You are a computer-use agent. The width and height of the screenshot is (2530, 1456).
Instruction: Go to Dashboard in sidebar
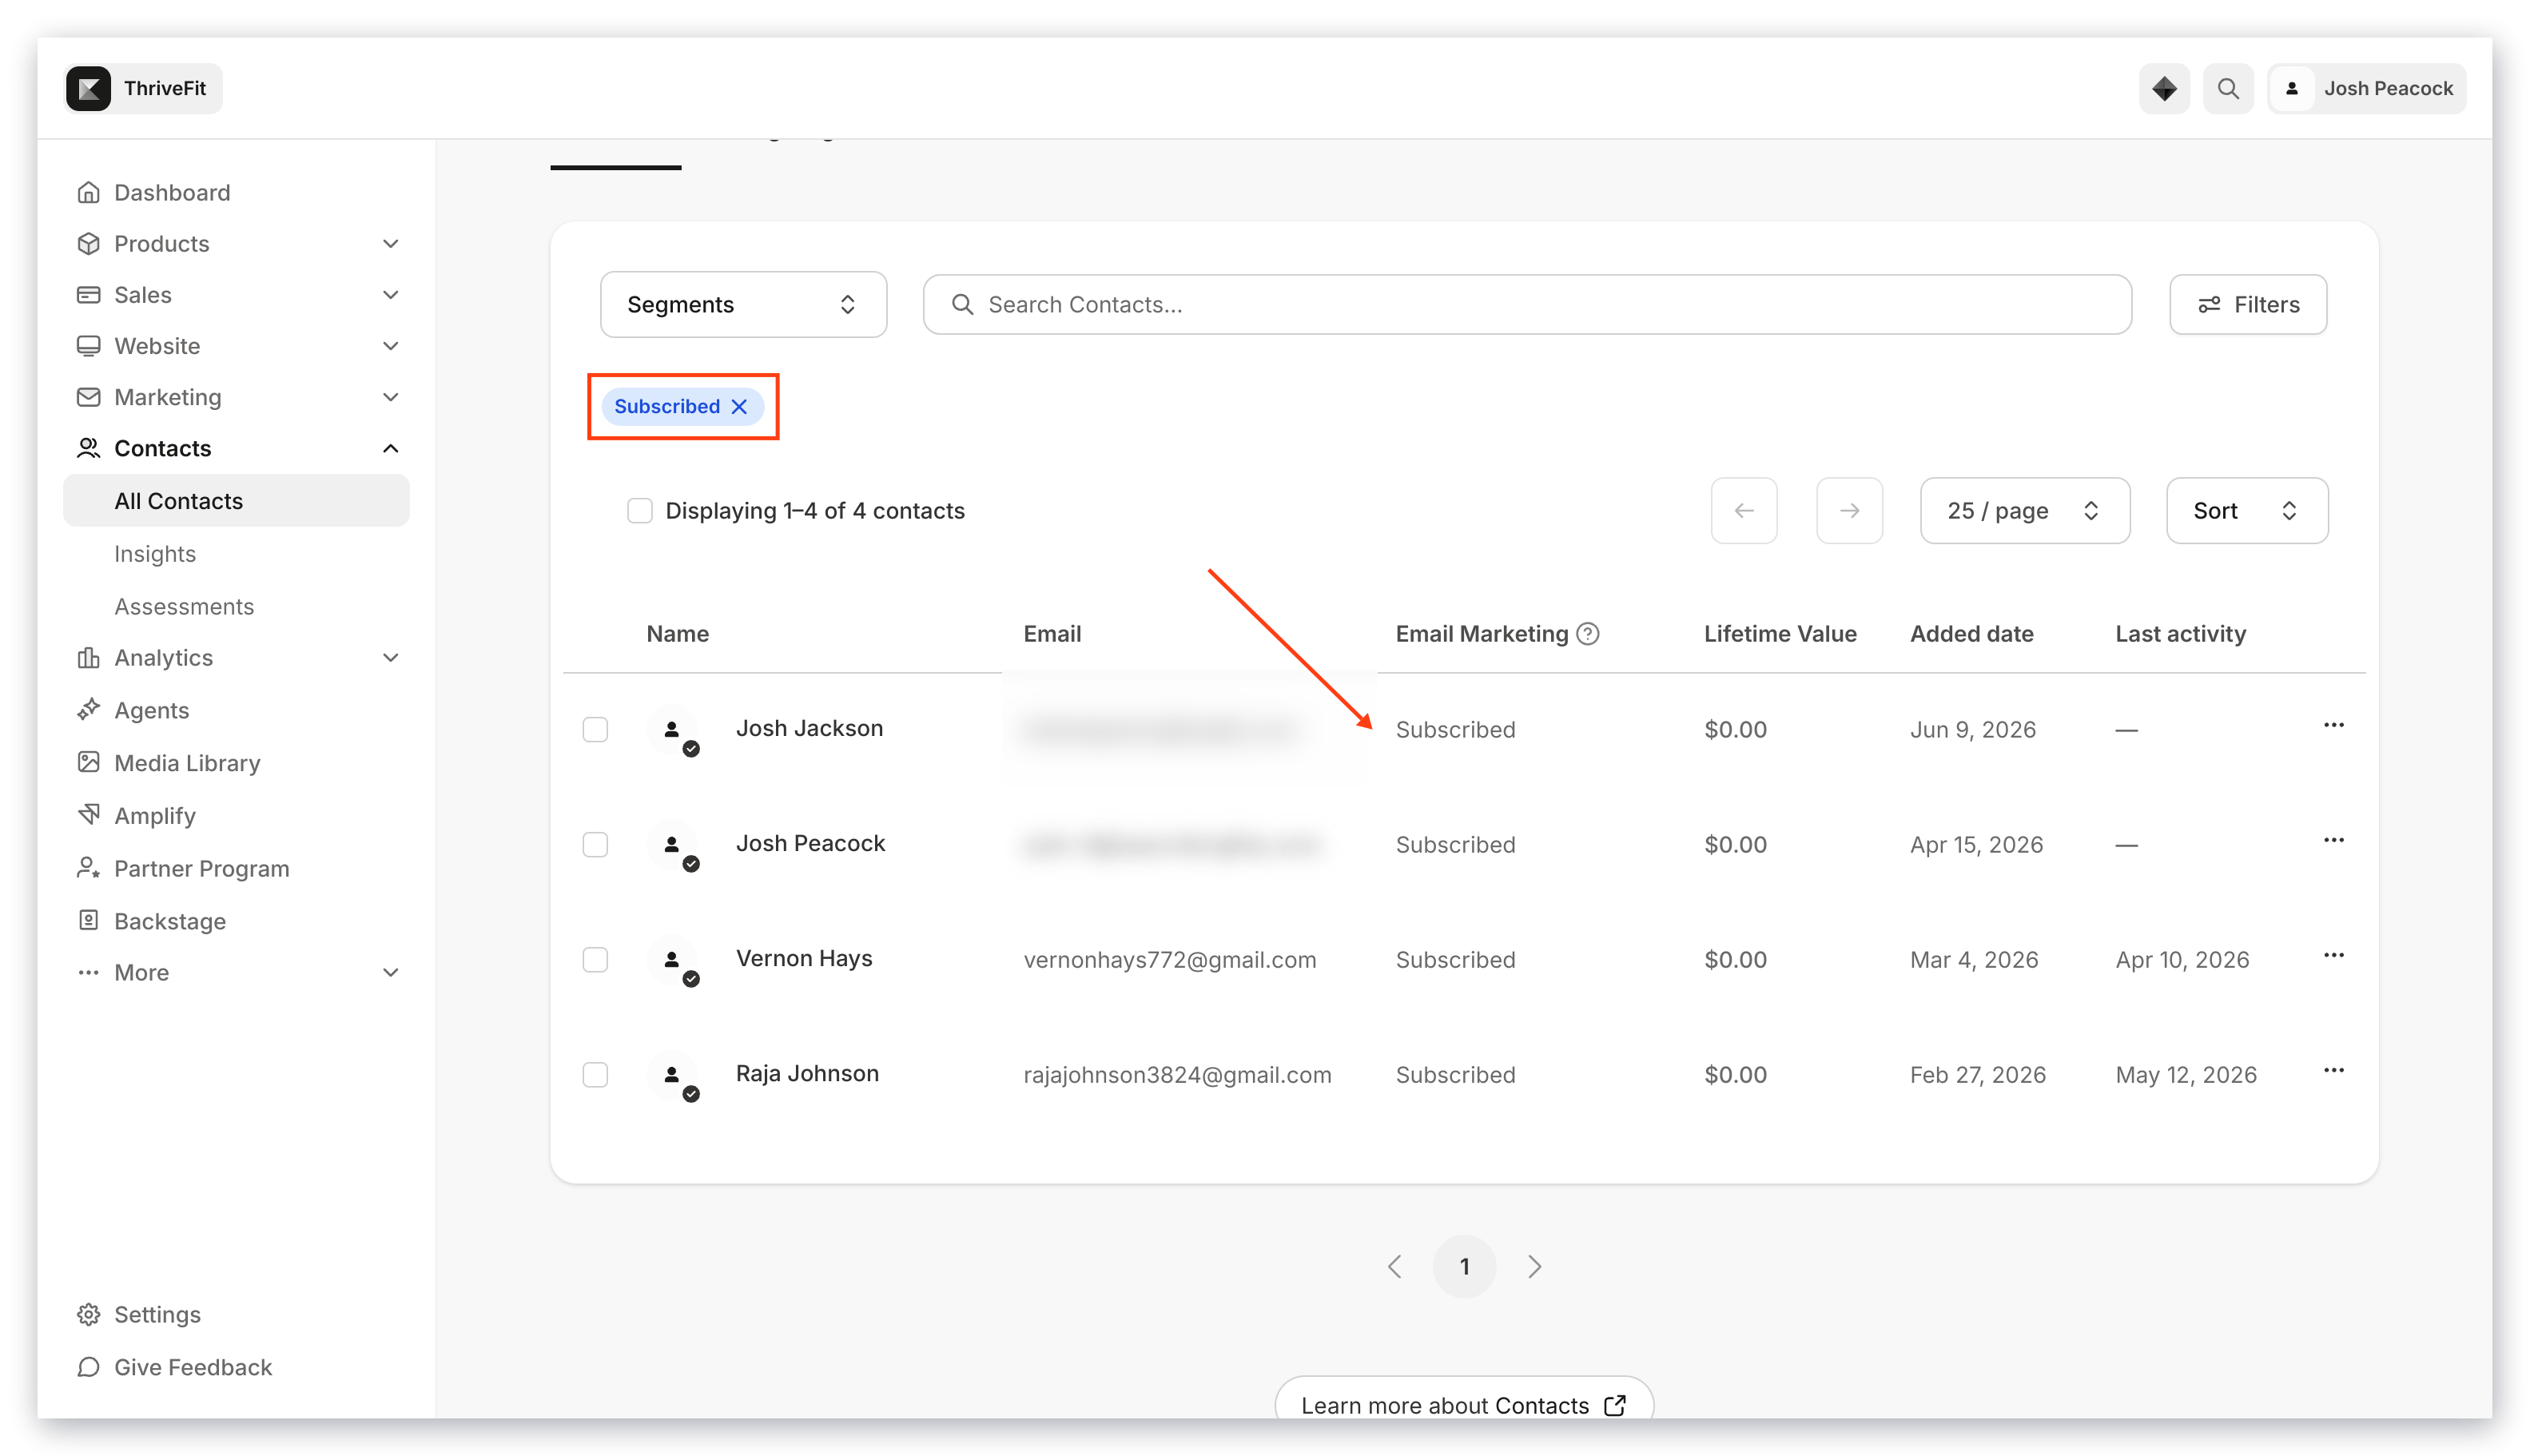[172, 192]
